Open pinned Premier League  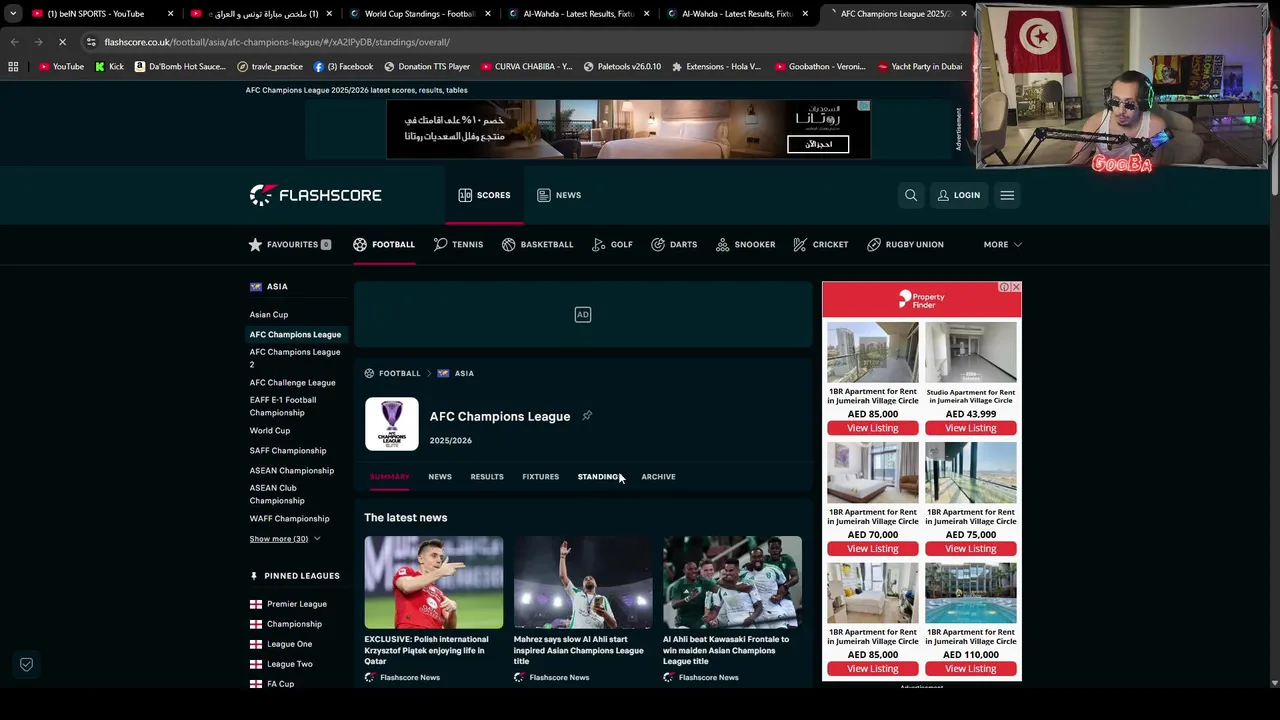click(x=297, y=604)
